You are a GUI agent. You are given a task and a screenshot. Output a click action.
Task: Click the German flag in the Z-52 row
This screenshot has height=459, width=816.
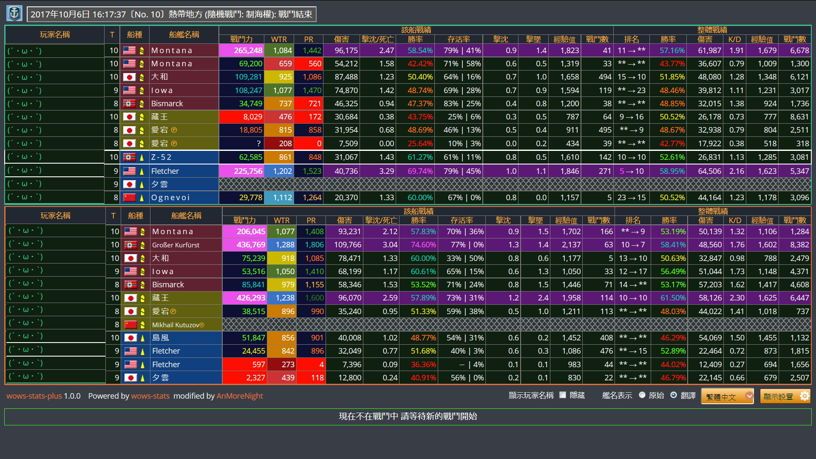129,157
